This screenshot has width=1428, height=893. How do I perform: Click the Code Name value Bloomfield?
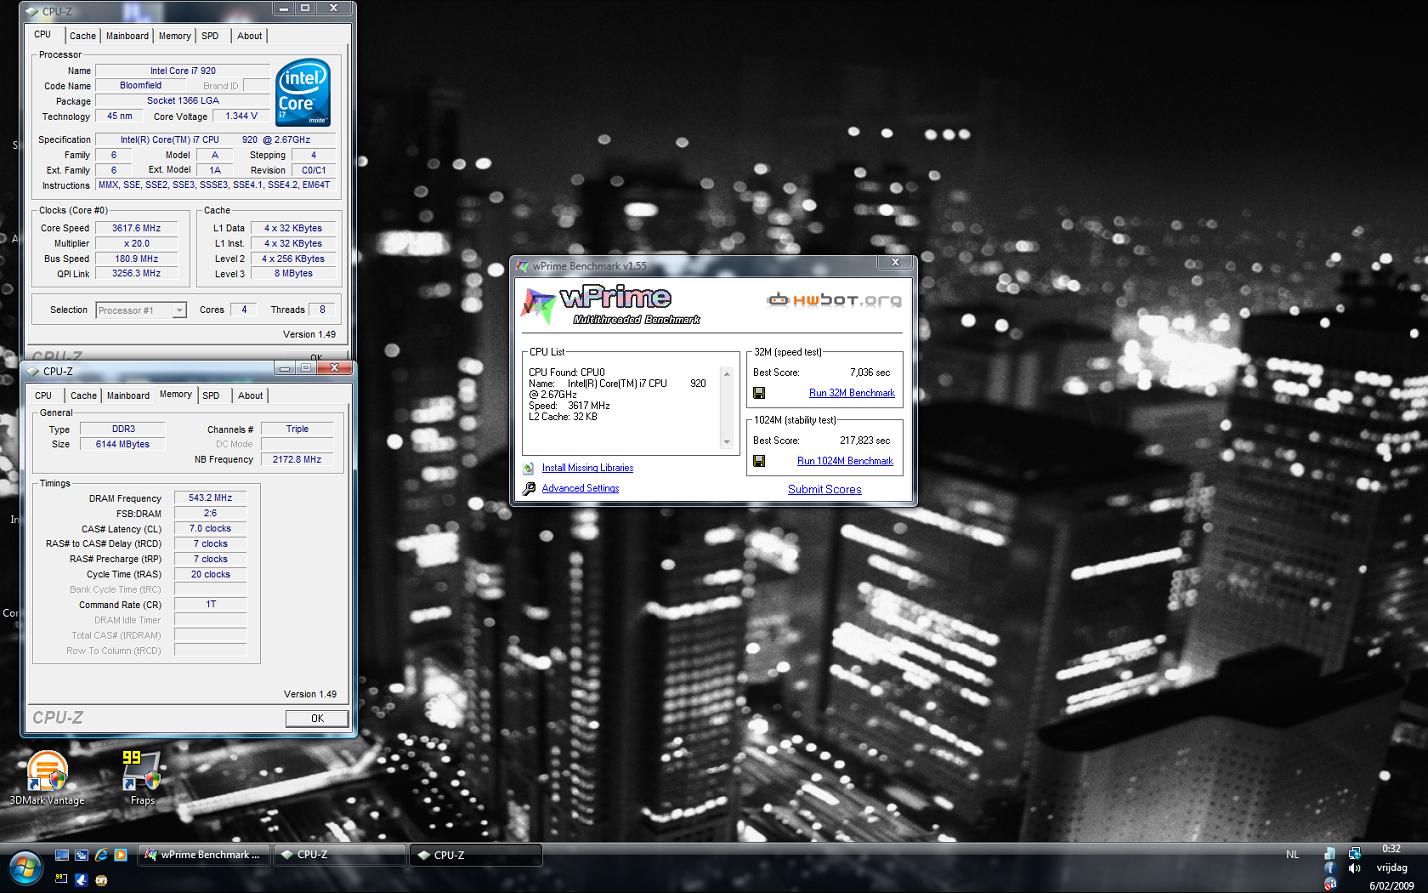click(x=141, y=86)
